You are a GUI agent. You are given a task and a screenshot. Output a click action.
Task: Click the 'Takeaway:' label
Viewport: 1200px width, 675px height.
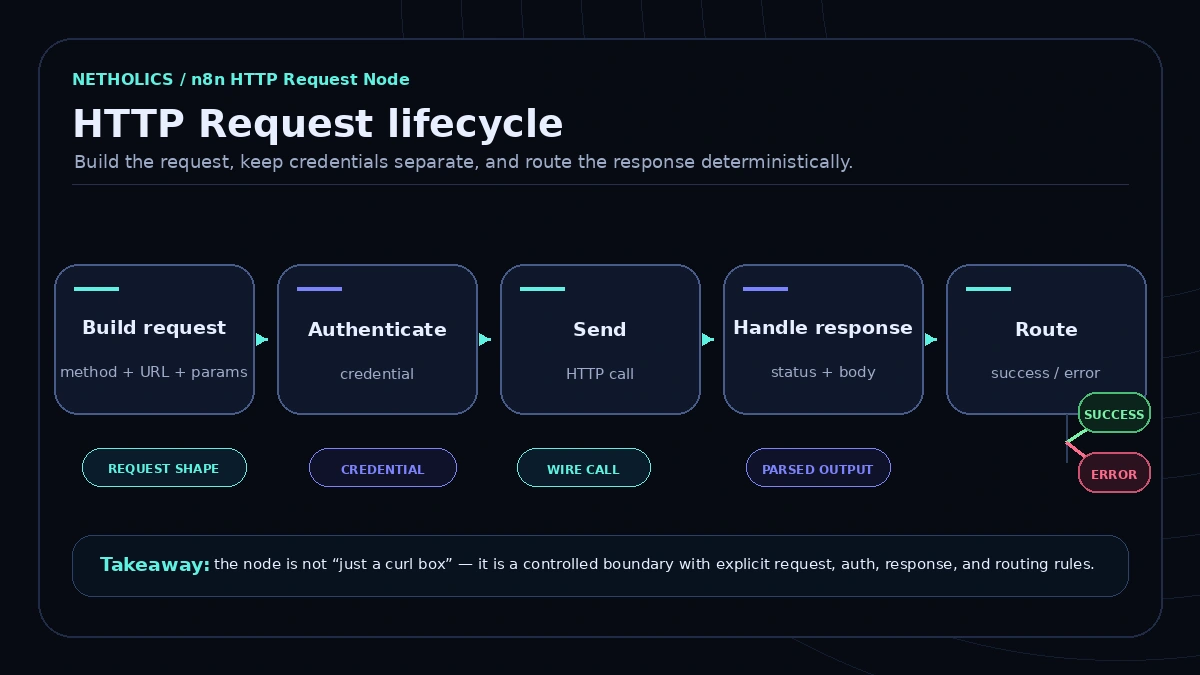pyautogui.click(x=155, y=565)
